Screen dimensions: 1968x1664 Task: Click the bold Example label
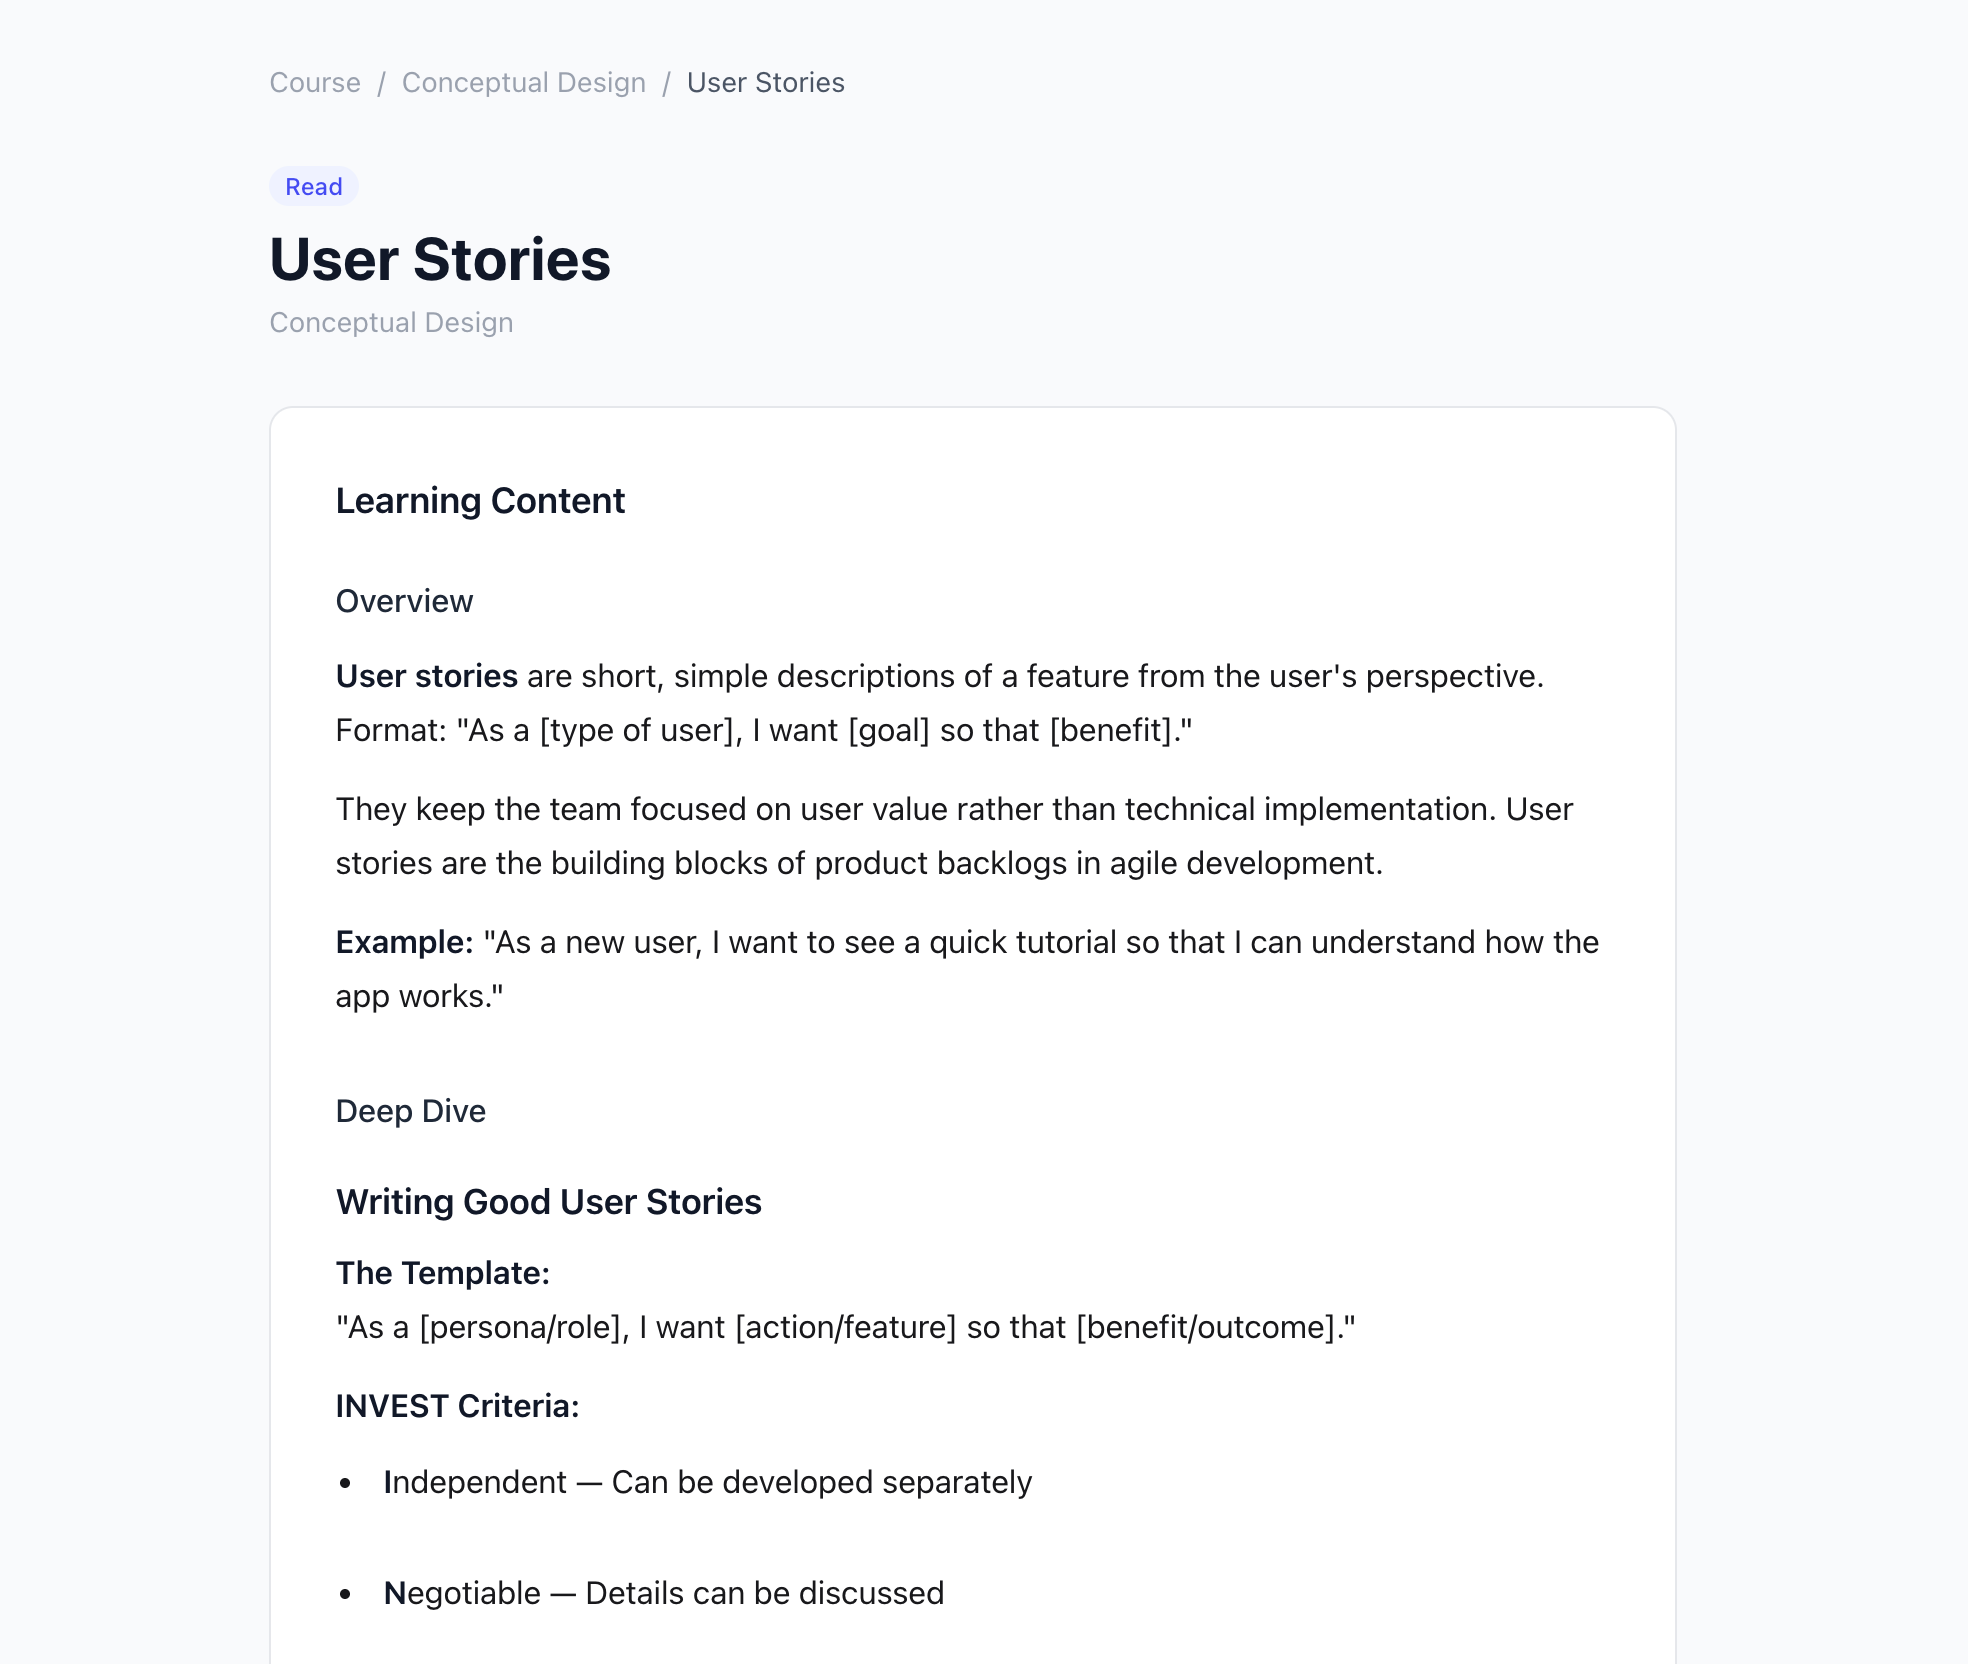coord(404,943)
